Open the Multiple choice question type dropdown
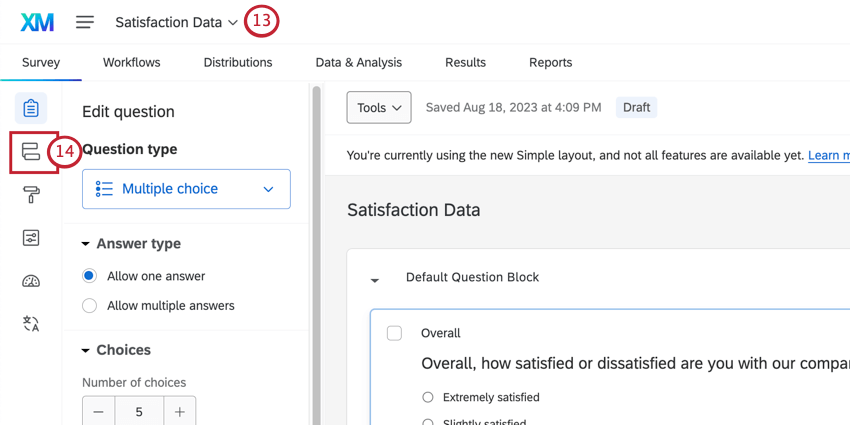850x425 pixels. pos(186,189)
